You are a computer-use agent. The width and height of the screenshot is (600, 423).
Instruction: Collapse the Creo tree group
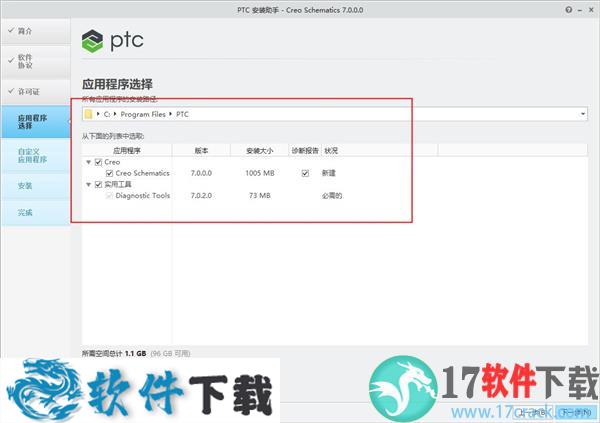pyautogui.click(x=88, y=162)
